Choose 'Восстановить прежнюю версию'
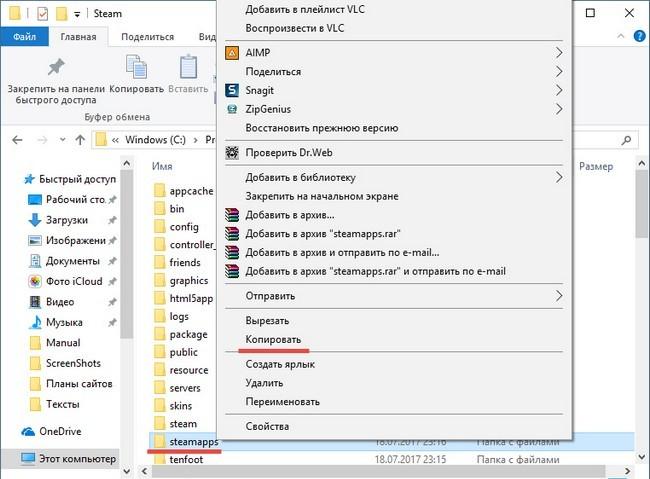Screen dimensions: 650x479 pyautogui.click(x=322, y=128)
